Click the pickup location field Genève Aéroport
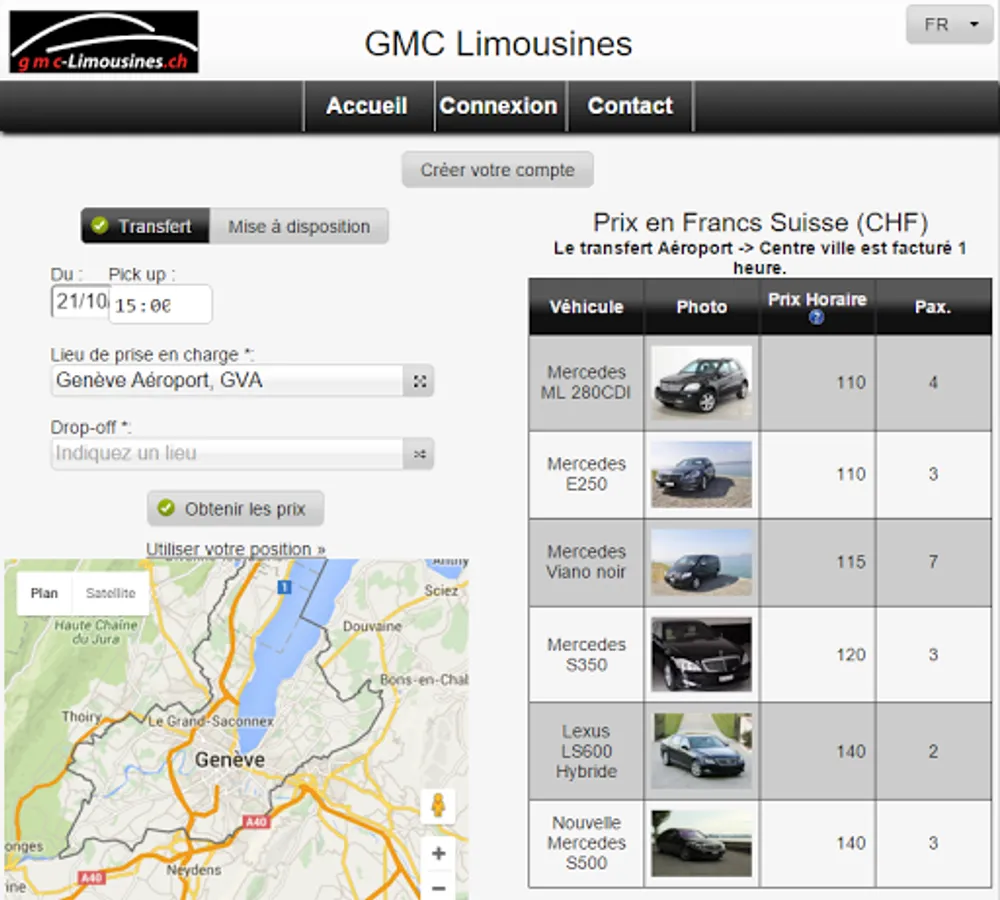The image size is (1000, 900). click(x=226, y=381)
